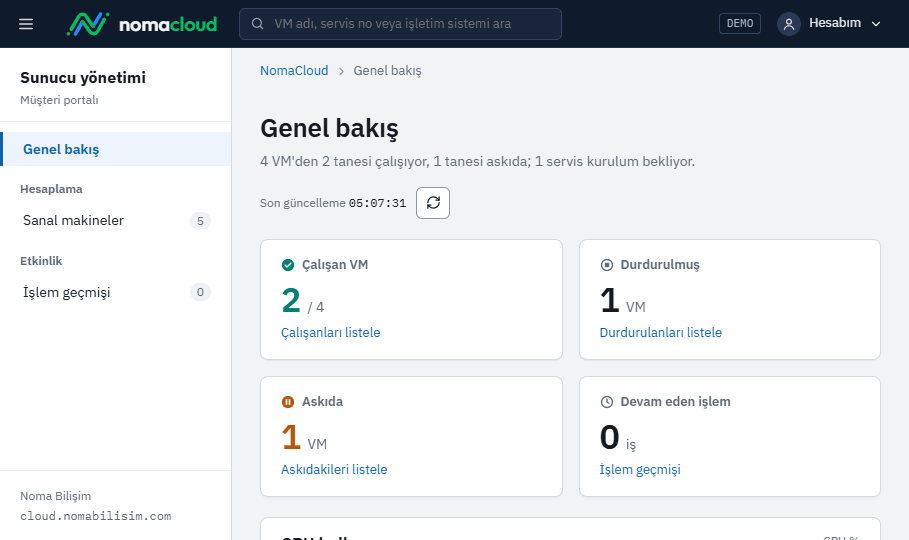
Task: Click the Noma Bilişim footer label
Action: [x=56, y=496]
